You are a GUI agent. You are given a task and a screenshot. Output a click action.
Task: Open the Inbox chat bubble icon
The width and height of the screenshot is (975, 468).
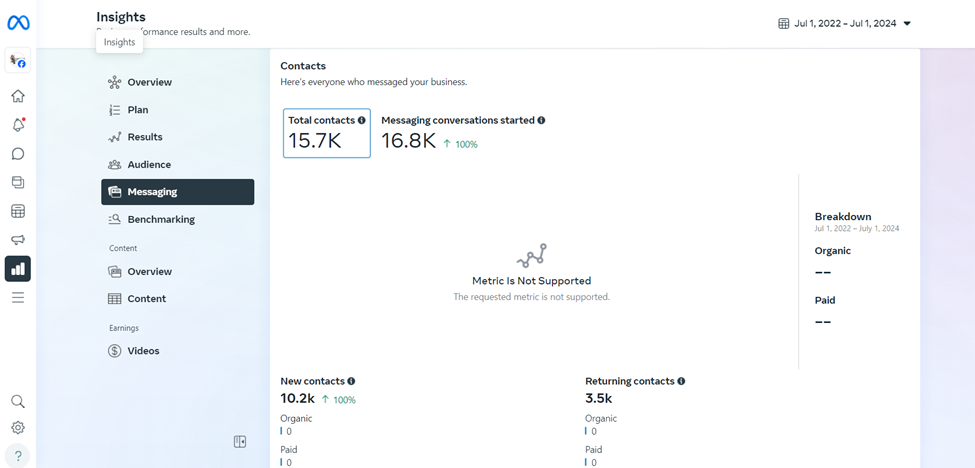[x=18, y=154]
